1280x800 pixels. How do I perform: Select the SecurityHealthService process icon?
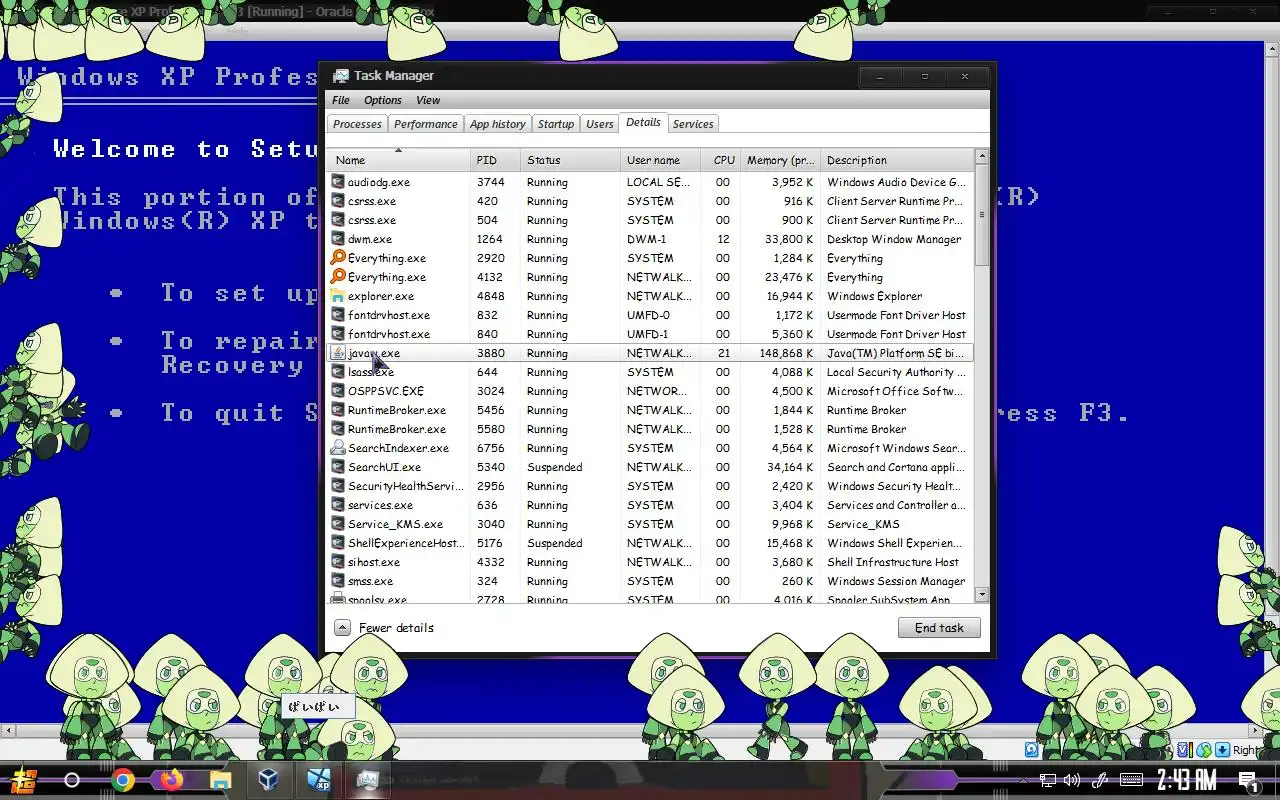point(338,486)
